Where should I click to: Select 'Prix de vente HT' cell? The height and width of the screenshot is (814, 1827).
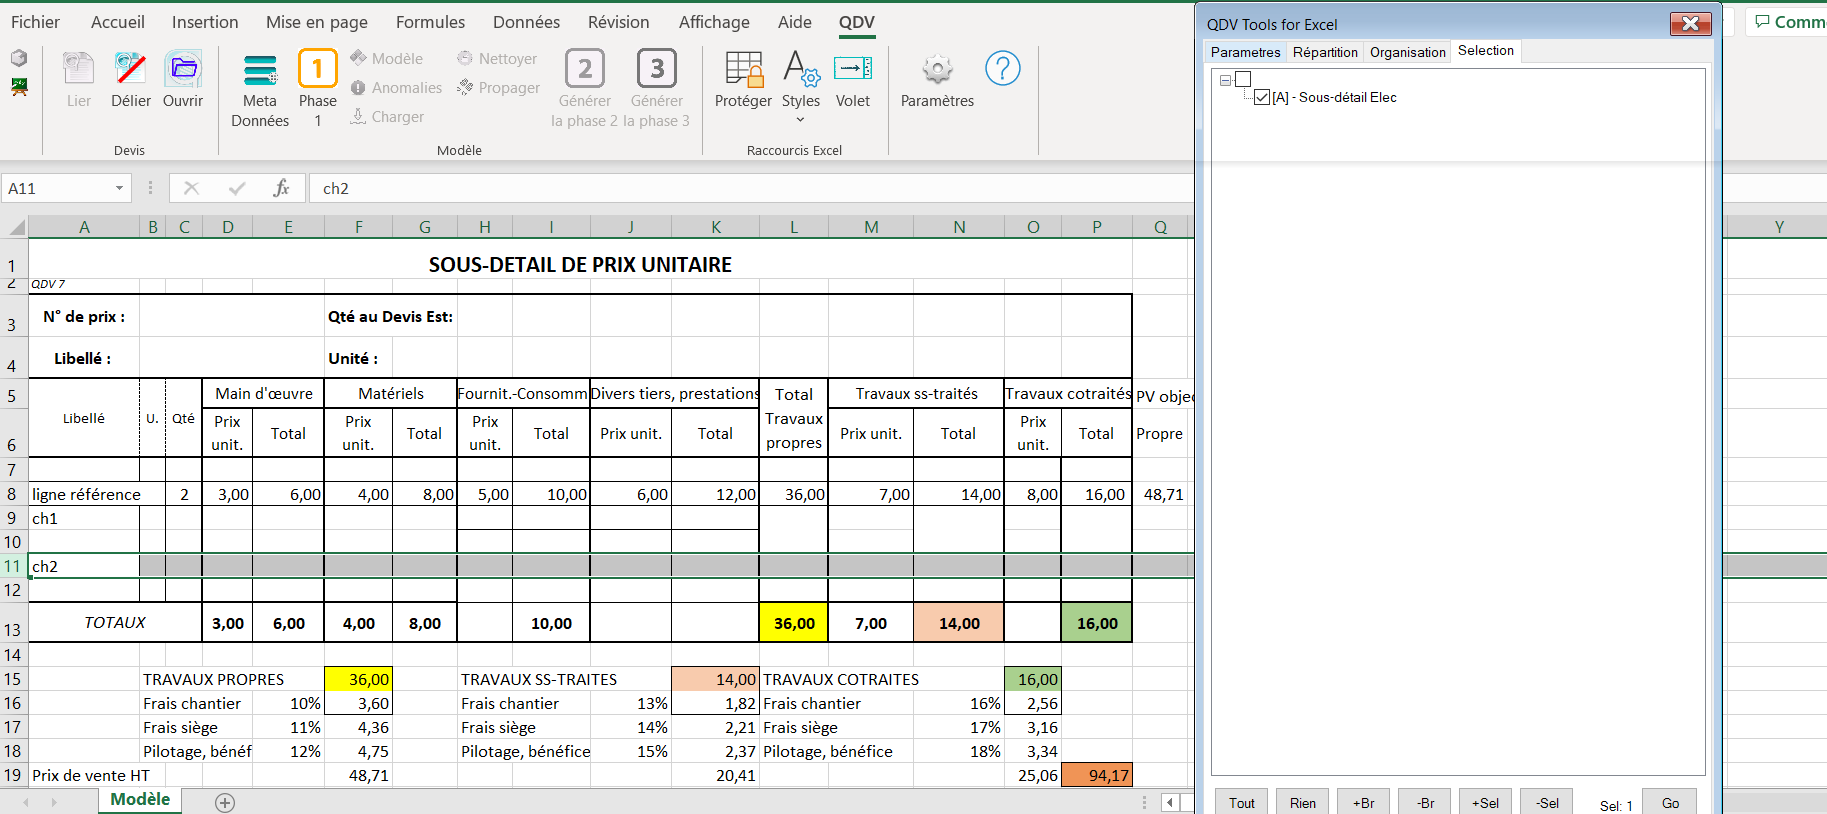[84, 775]
